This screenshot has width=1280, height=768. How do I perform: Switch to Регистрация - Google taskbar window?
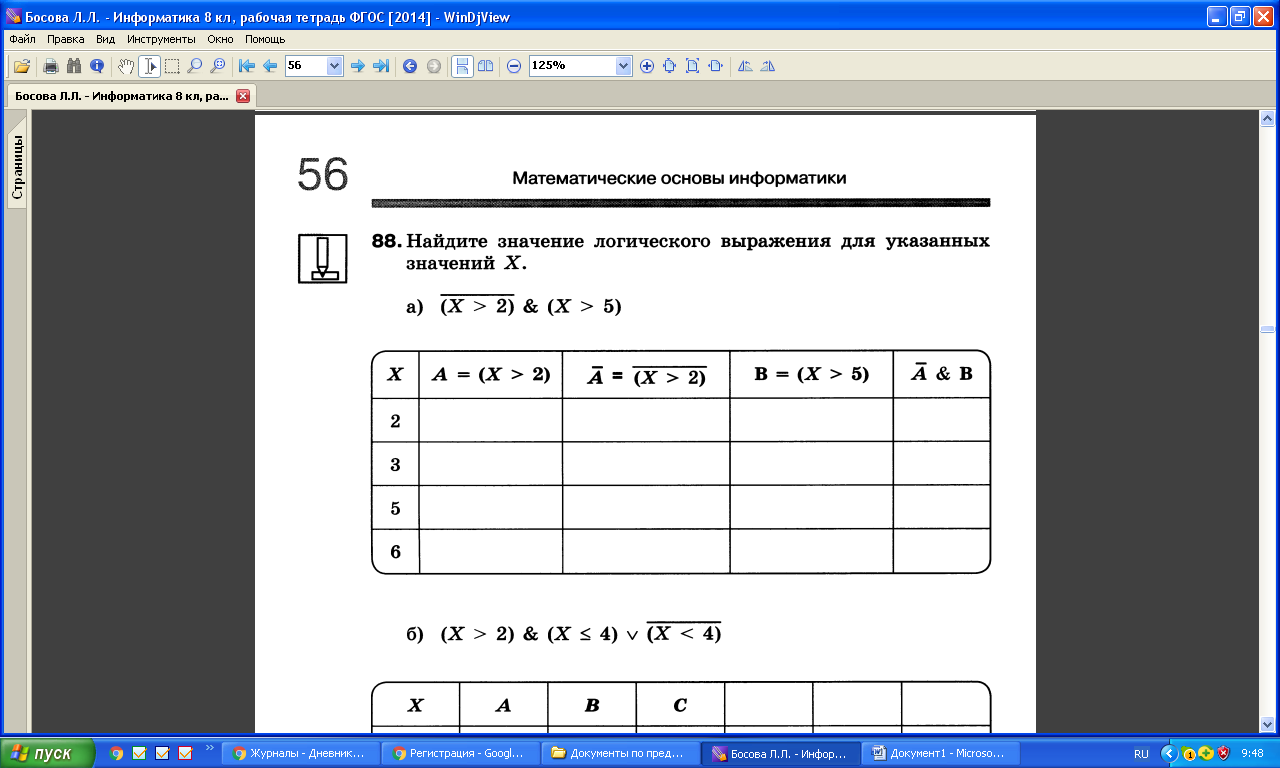459,753
